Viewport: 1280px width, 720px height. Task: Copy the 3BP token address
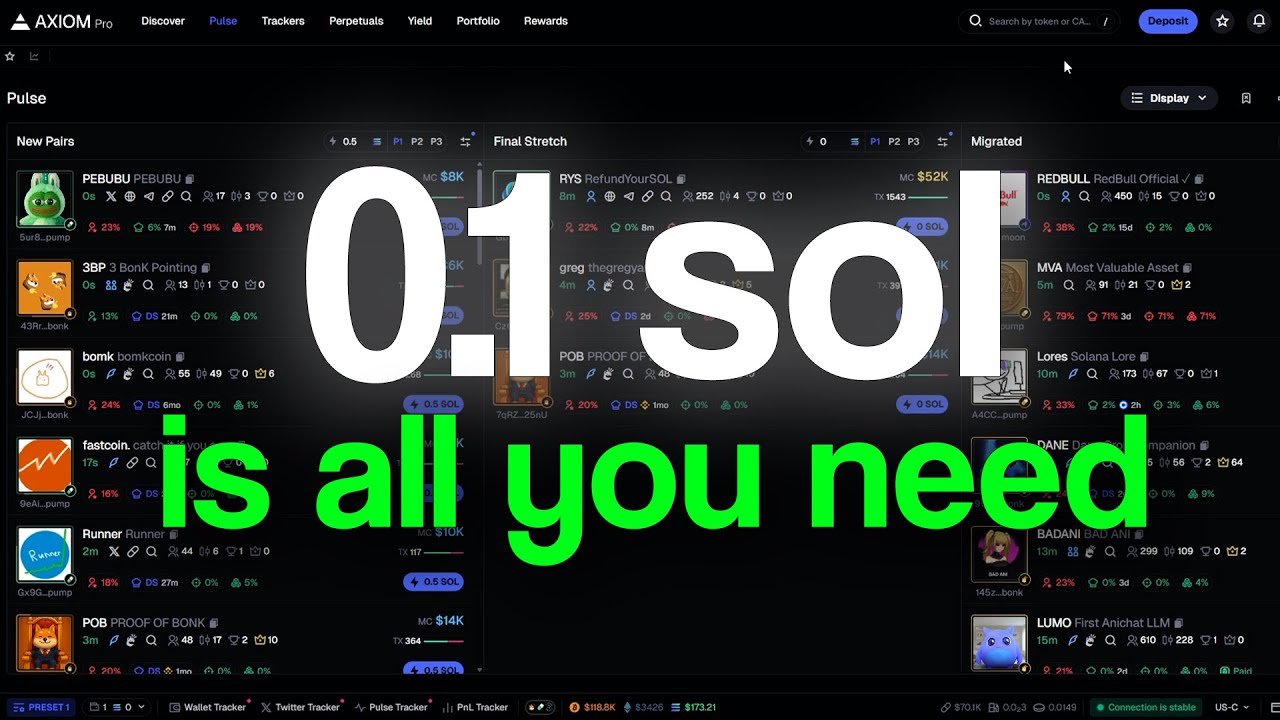[x=206, y=268]
